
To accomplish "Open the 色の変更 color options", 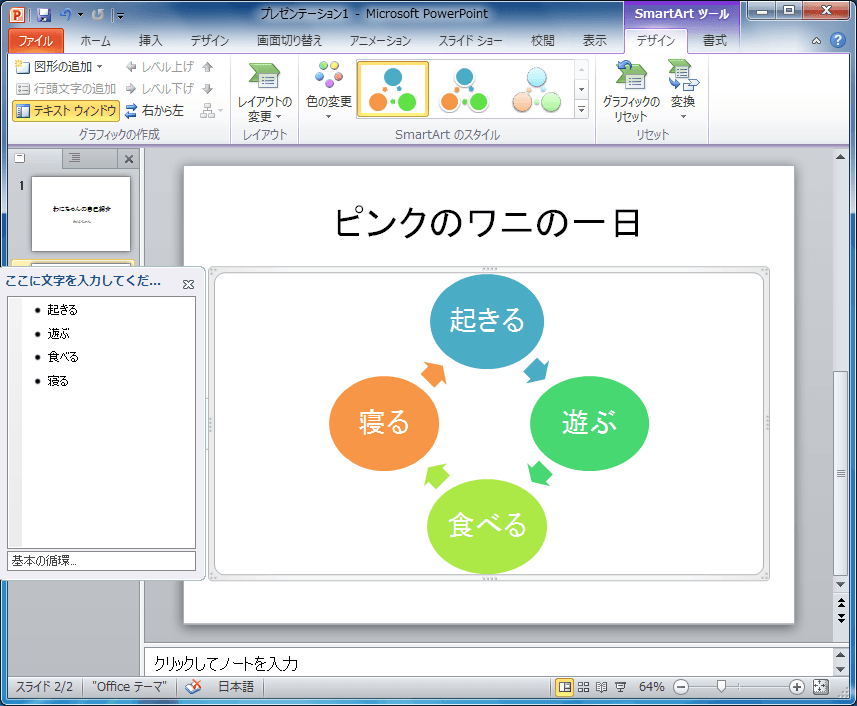I will pyautogui.click(x=328, y=90).
